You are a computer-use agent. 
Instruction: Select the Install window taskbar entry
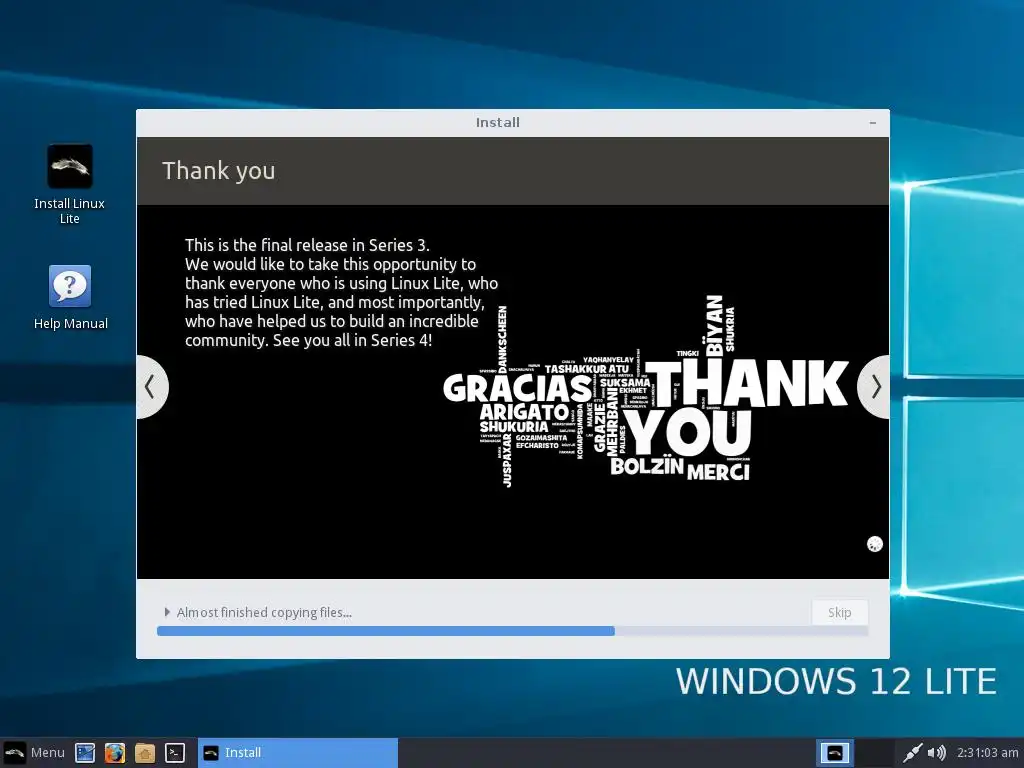point(298,753)
